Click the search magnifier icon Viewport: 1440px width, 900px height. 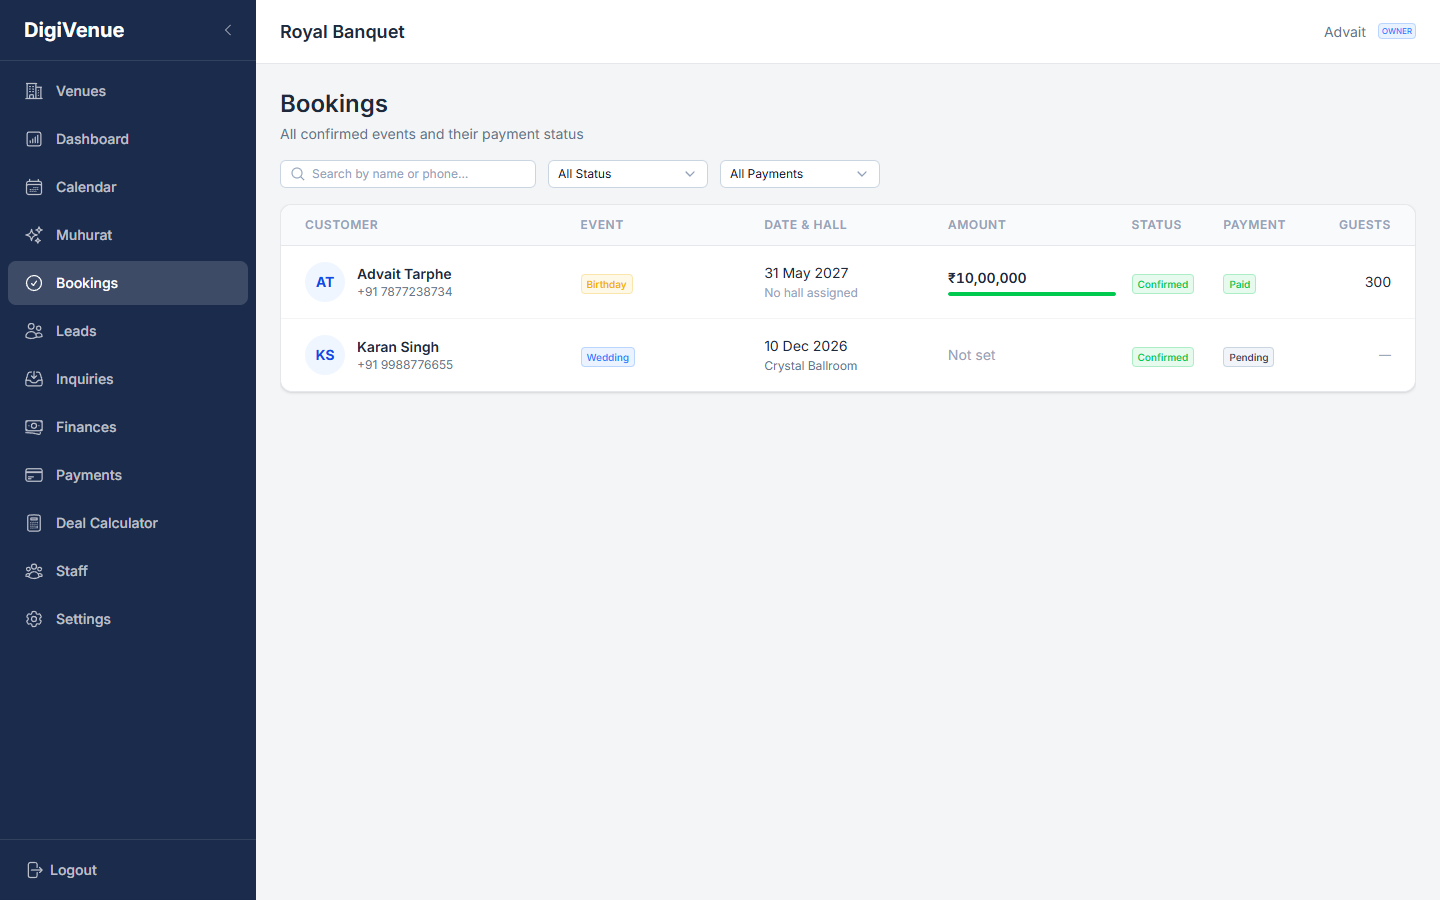(298, 174)
